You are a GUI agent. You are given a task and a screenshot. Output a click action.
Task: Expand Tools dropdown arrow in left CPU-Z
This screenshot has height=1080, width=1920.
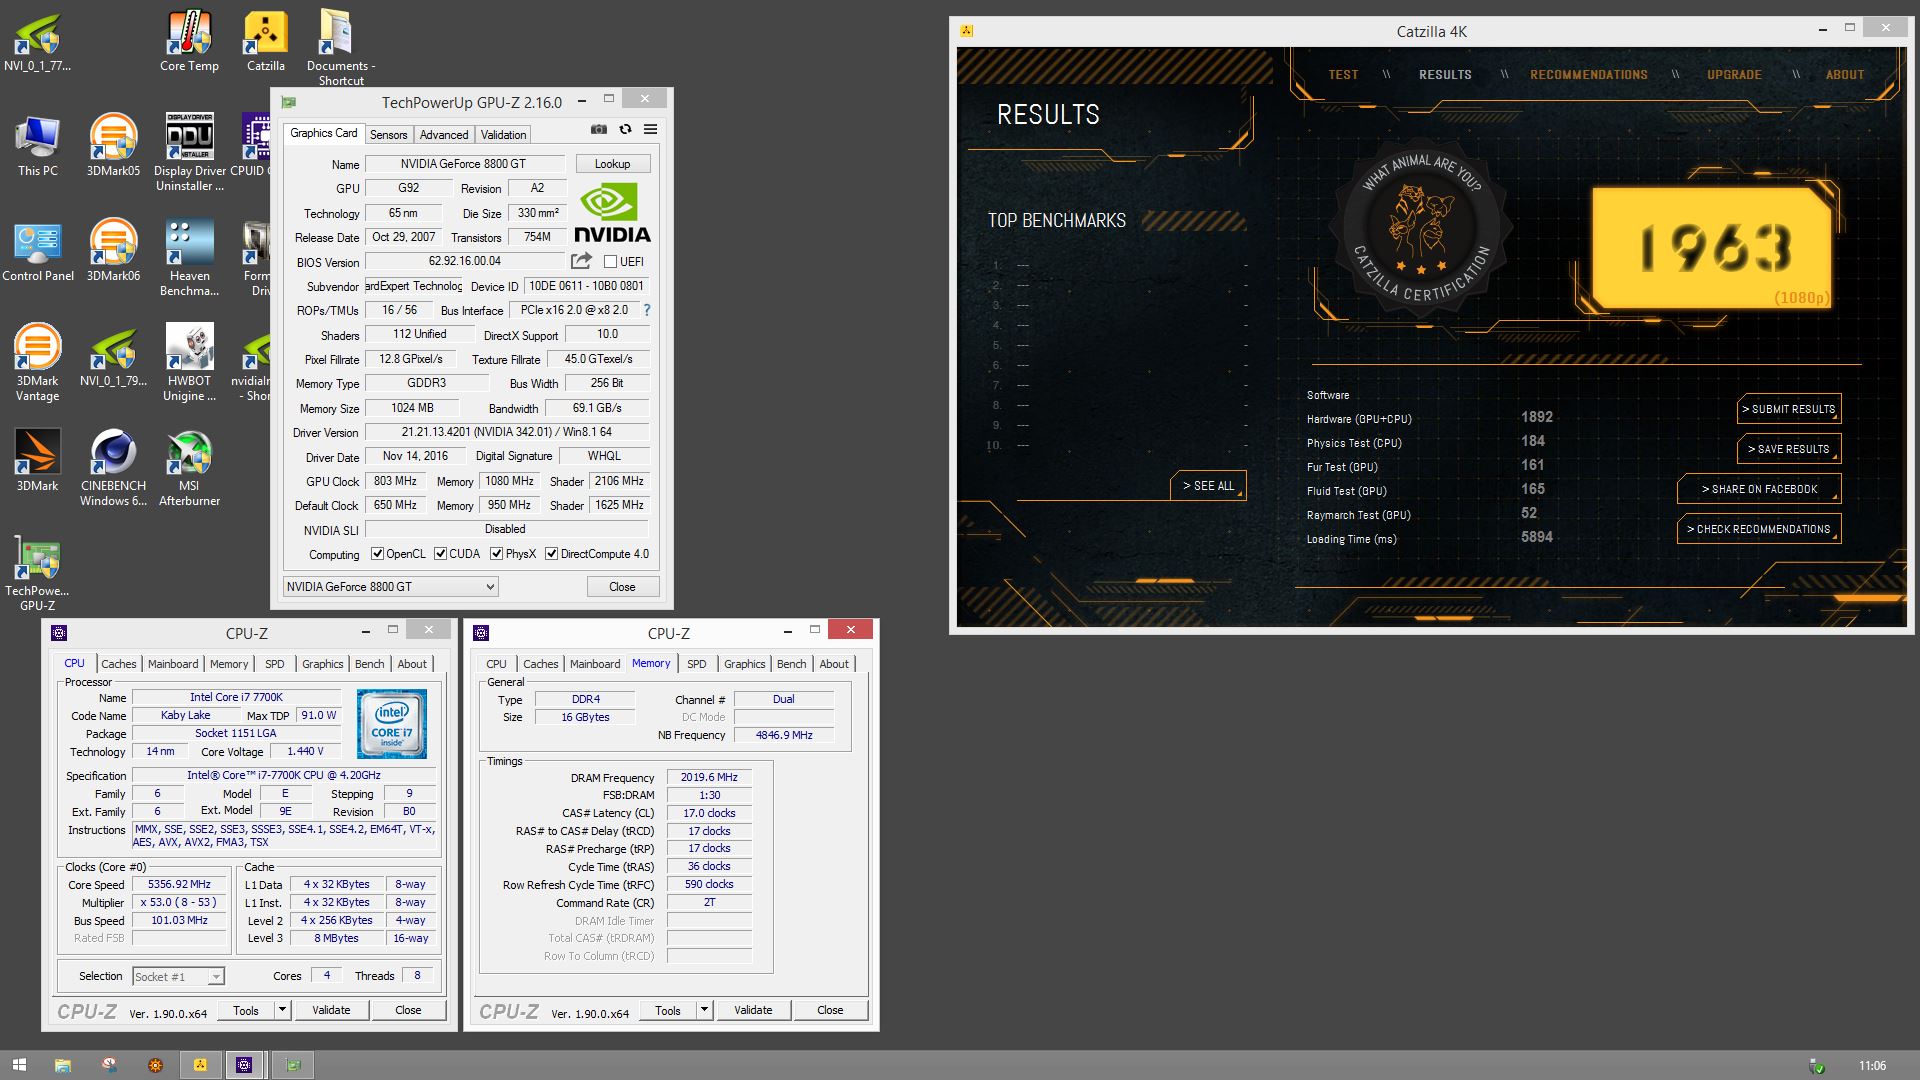(x=282, y=1010)
